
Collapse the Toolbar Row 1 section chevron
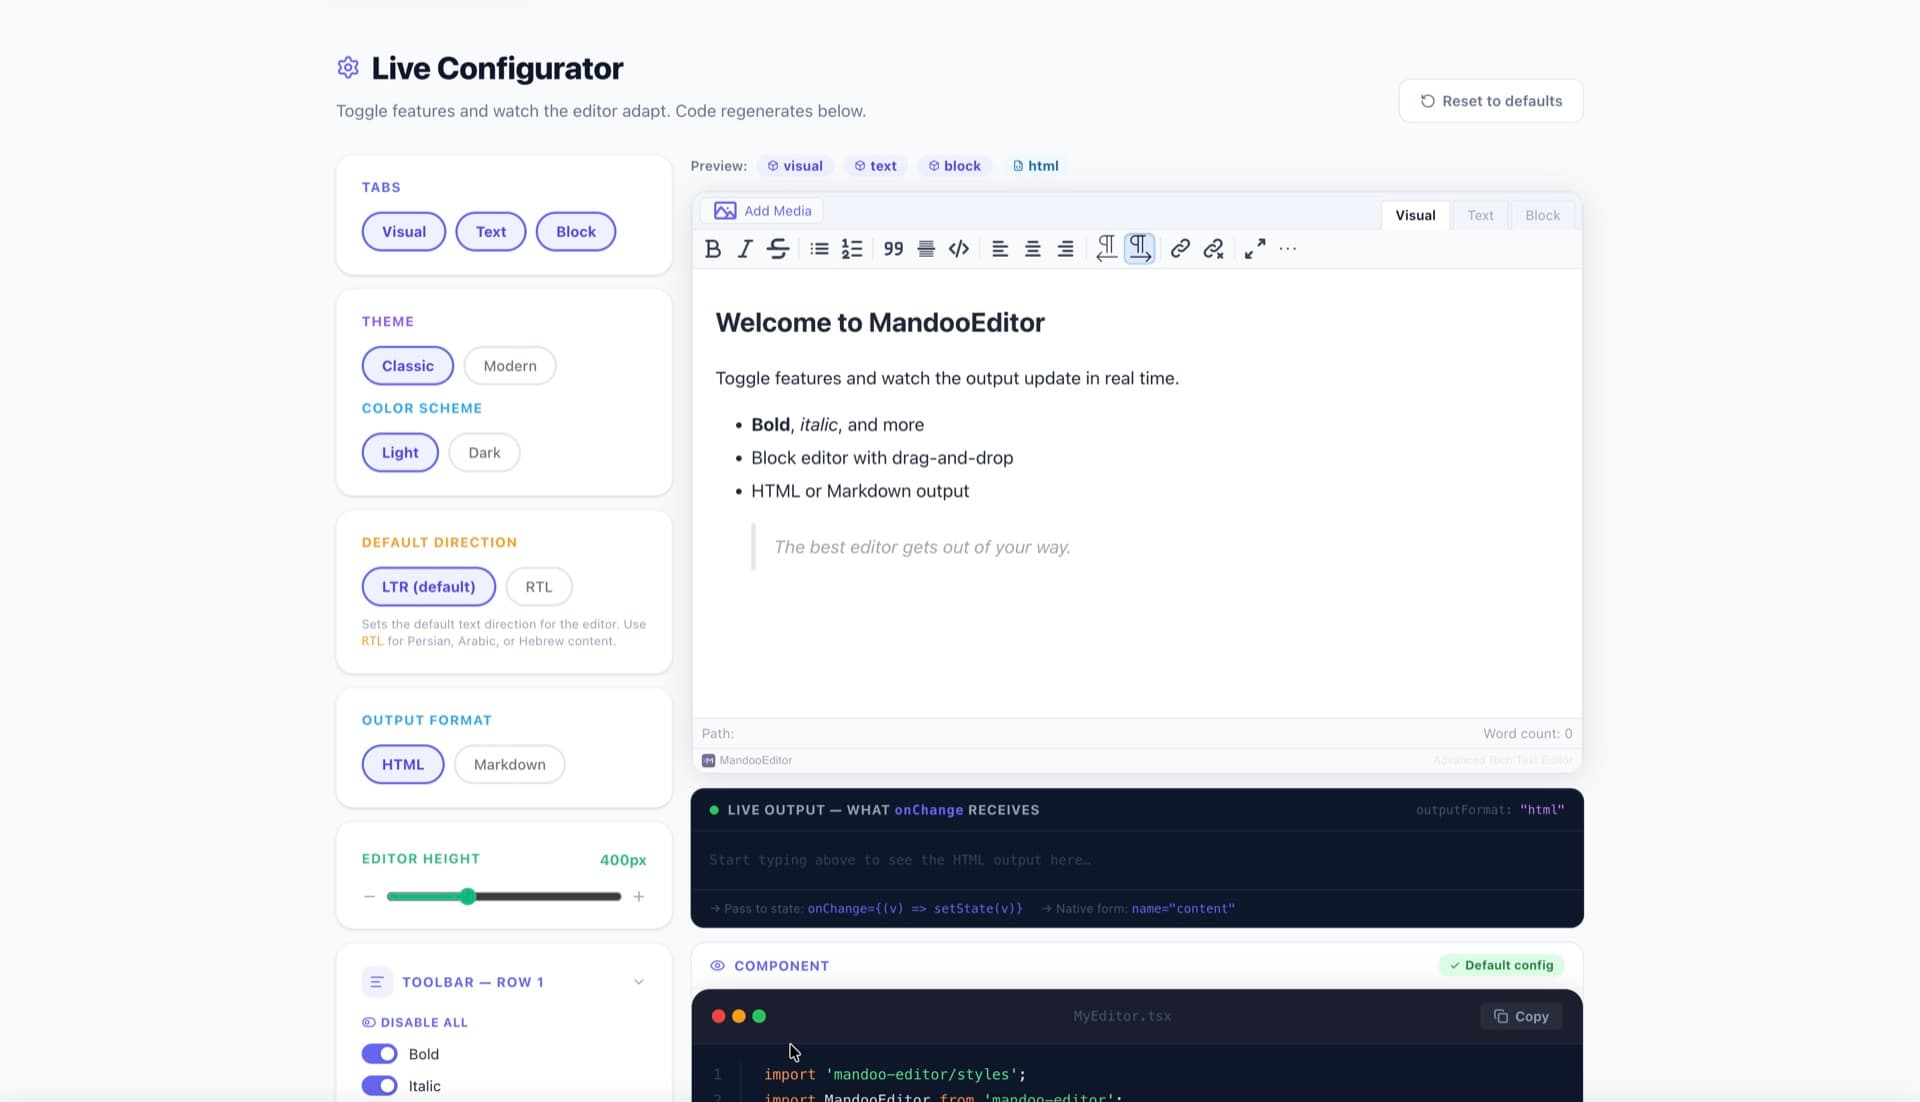[x=639, y=982]
